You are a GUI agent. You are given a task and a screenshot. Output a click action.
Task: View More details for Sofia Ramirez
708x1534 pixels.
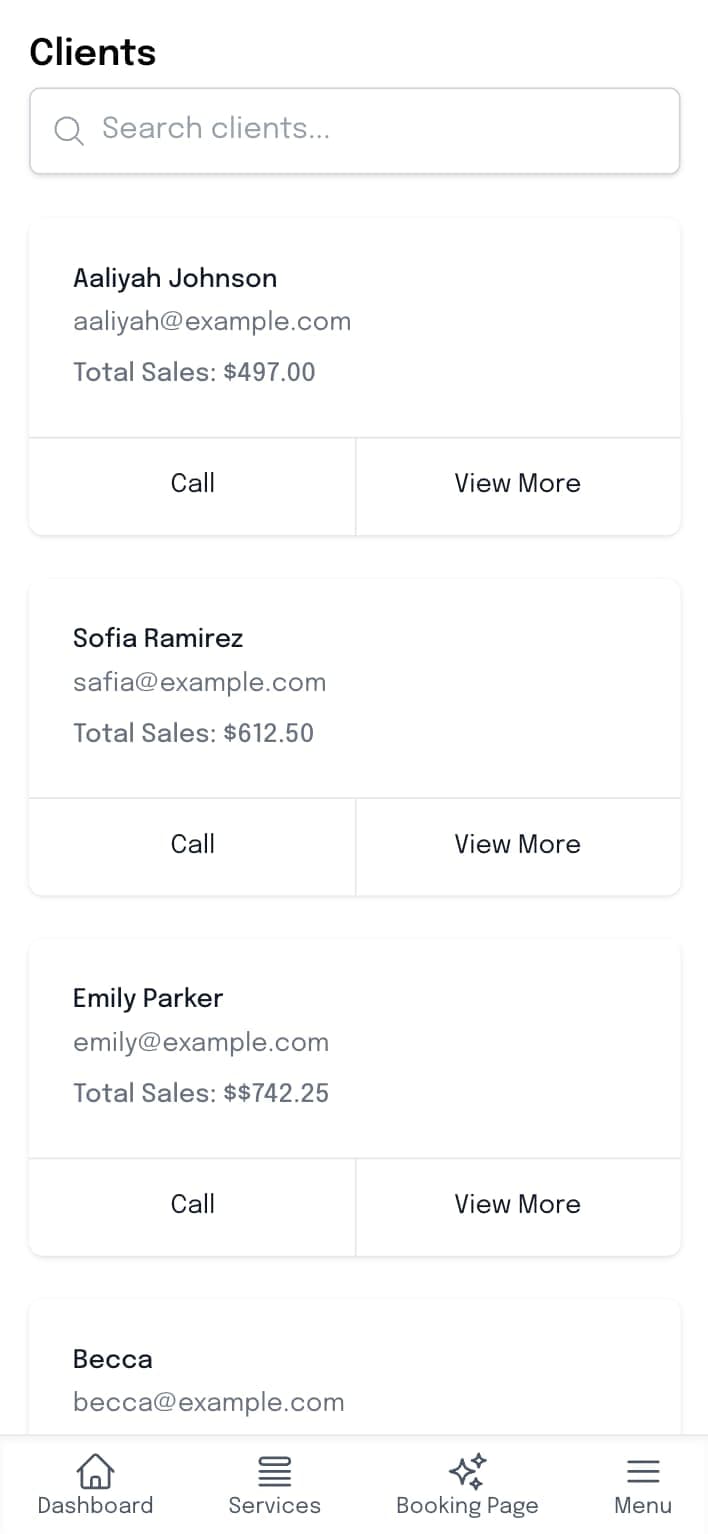(517, 845)
